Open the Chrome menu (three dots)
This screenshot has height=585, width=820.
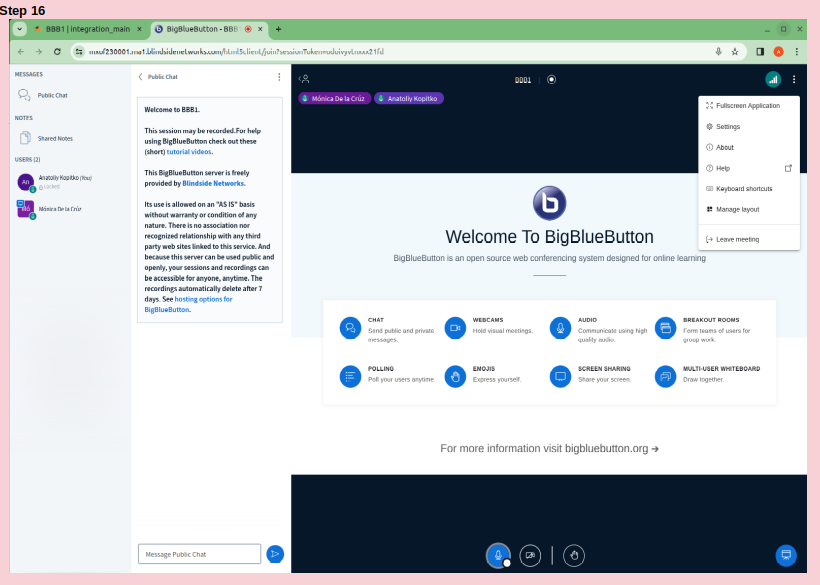[796, 51]
